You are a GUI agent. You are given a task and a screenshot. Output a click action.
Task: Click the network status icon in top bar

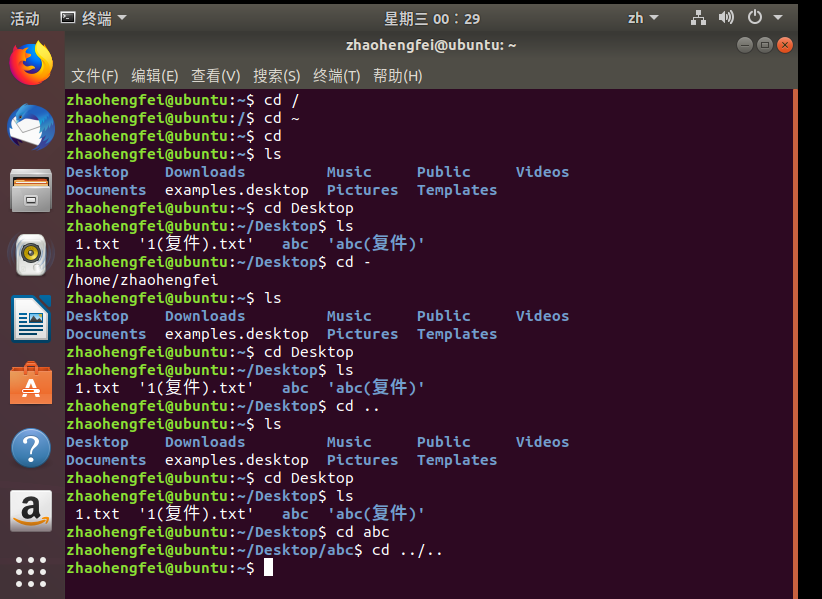tap(698, 18)
